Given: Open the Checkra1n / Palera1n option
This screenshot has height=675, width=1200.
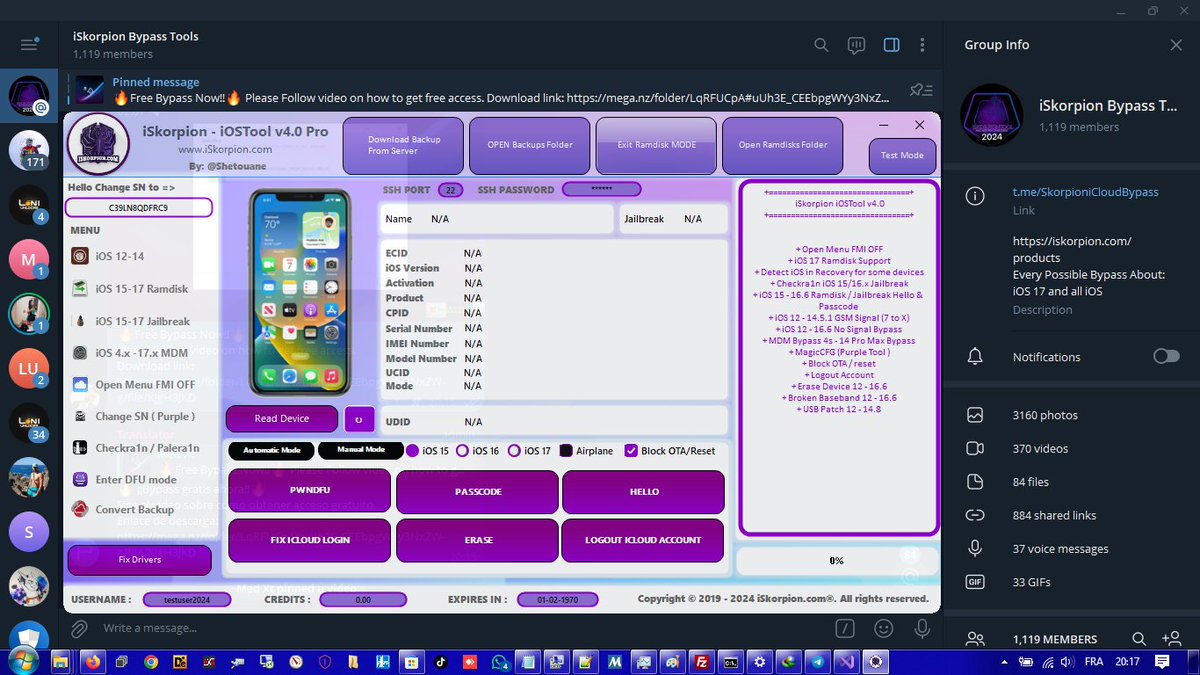Looking at the screenshot, I should coord(135,449).
